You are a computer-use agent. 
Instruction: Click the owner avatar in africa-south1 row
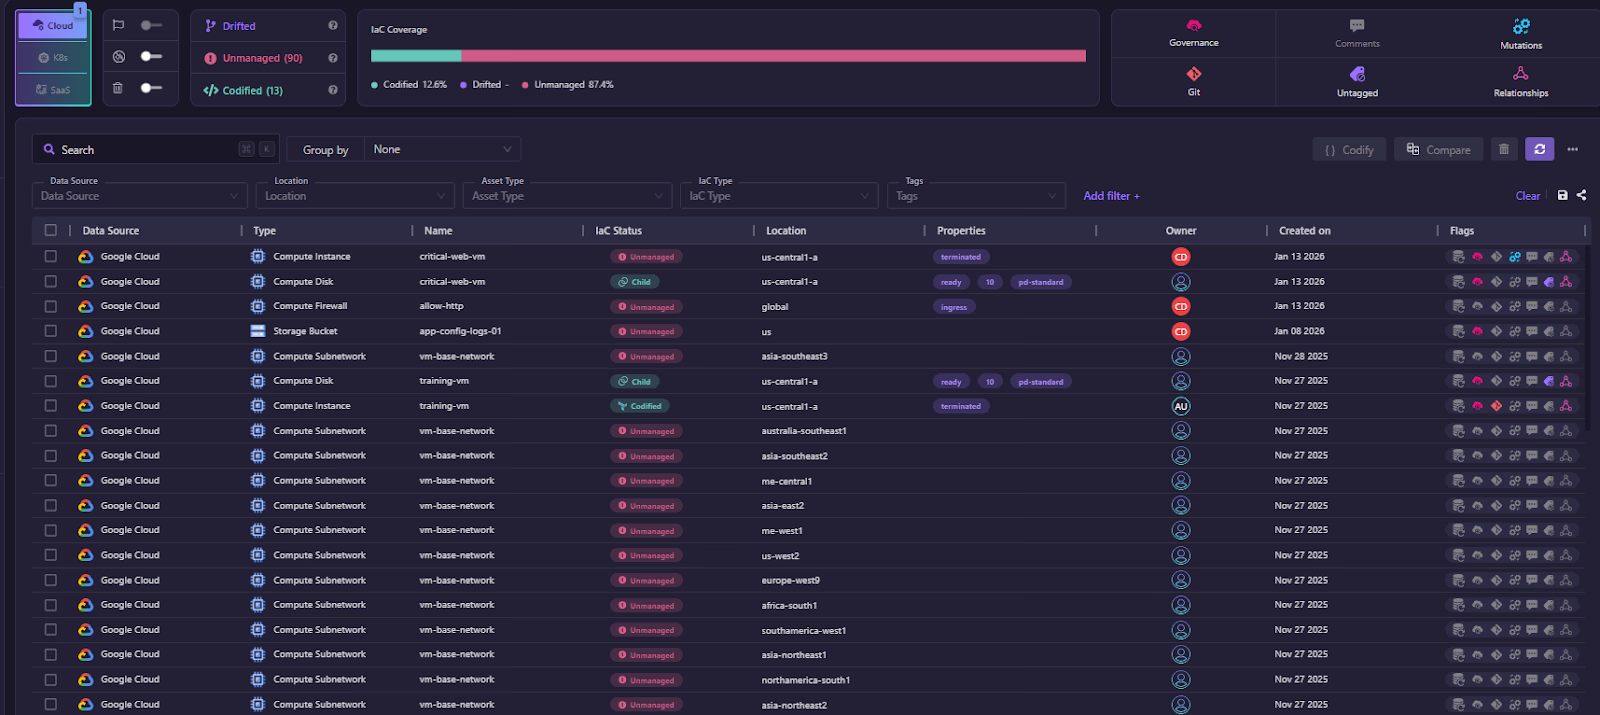(1181, 605)
